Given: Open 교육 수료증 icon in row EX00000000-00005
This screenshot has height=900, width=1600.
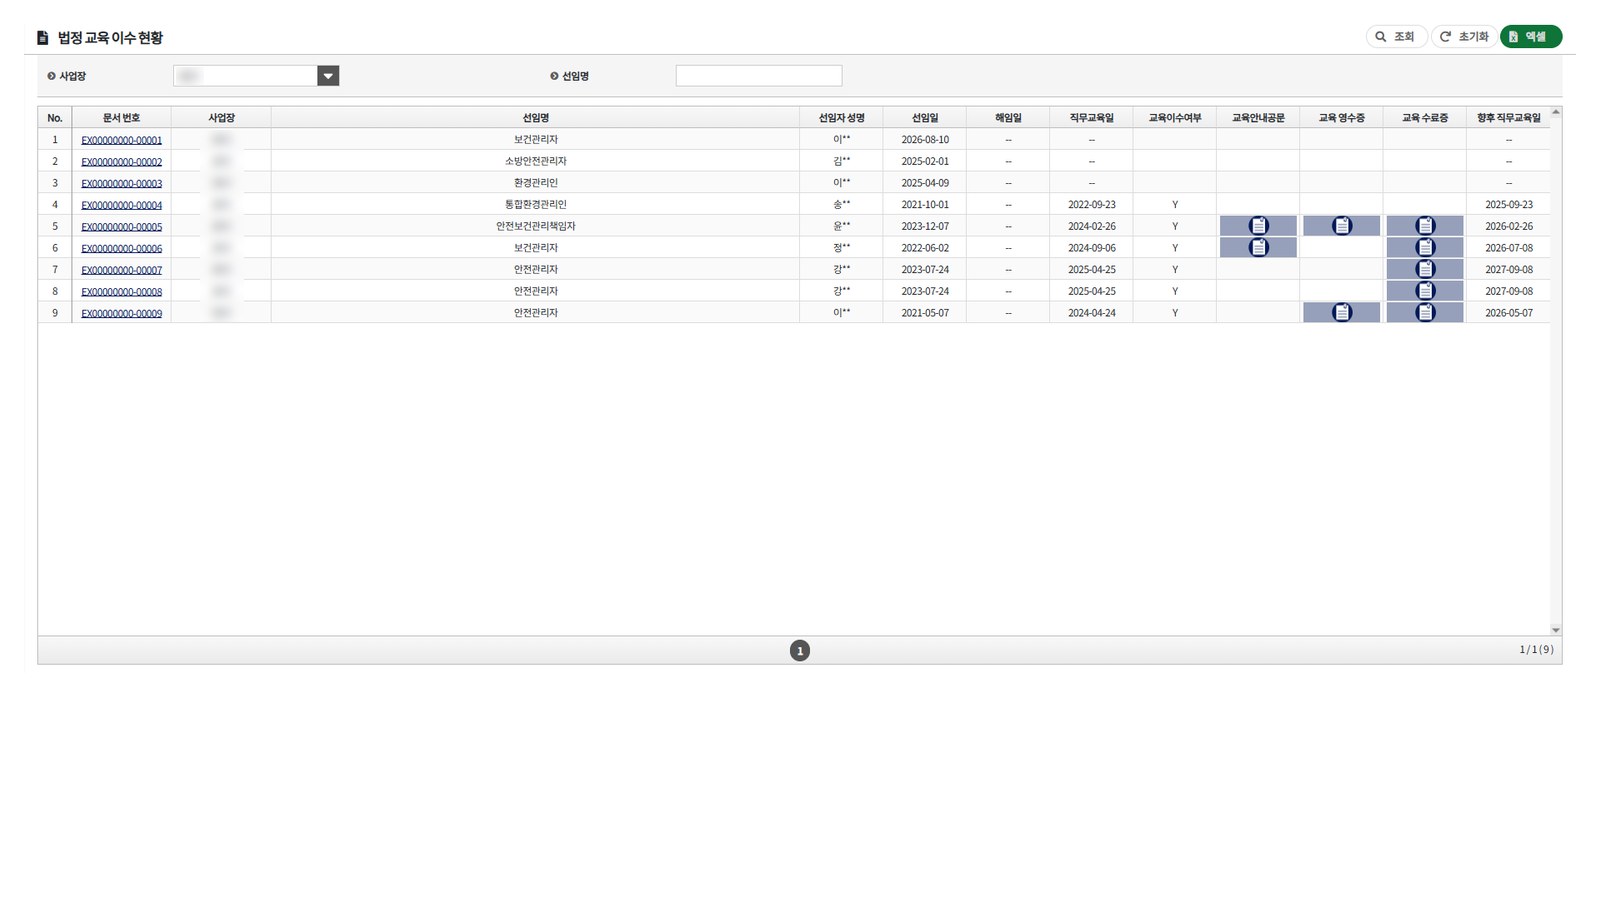Looking at the screenshot, I should (x=1425, y=226).
